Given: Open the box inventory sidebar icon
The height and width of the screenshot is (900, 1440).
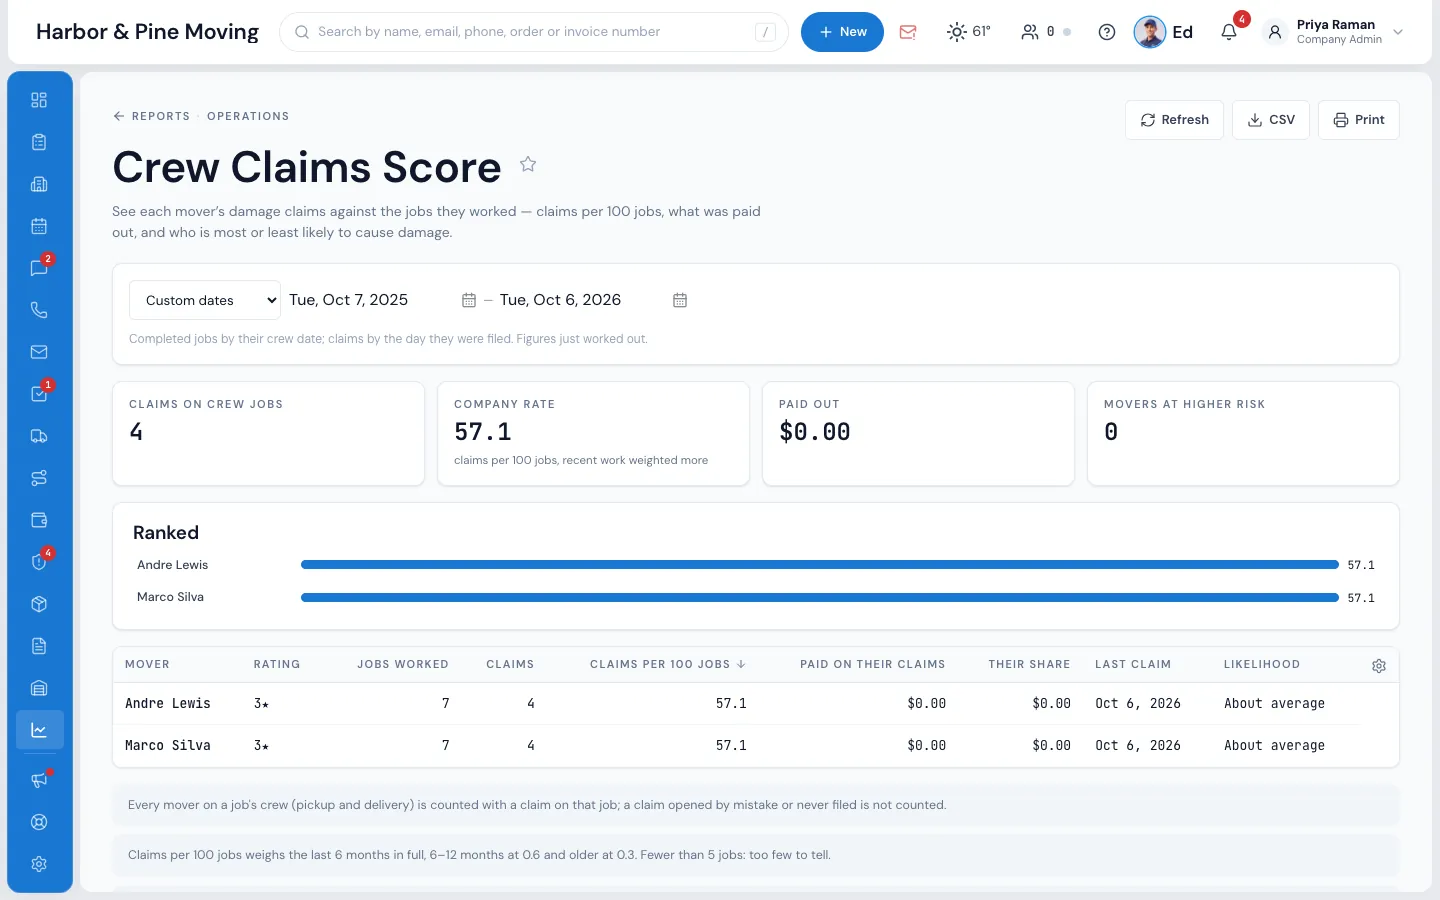Looking at the screenshot, I should (39, 604).
